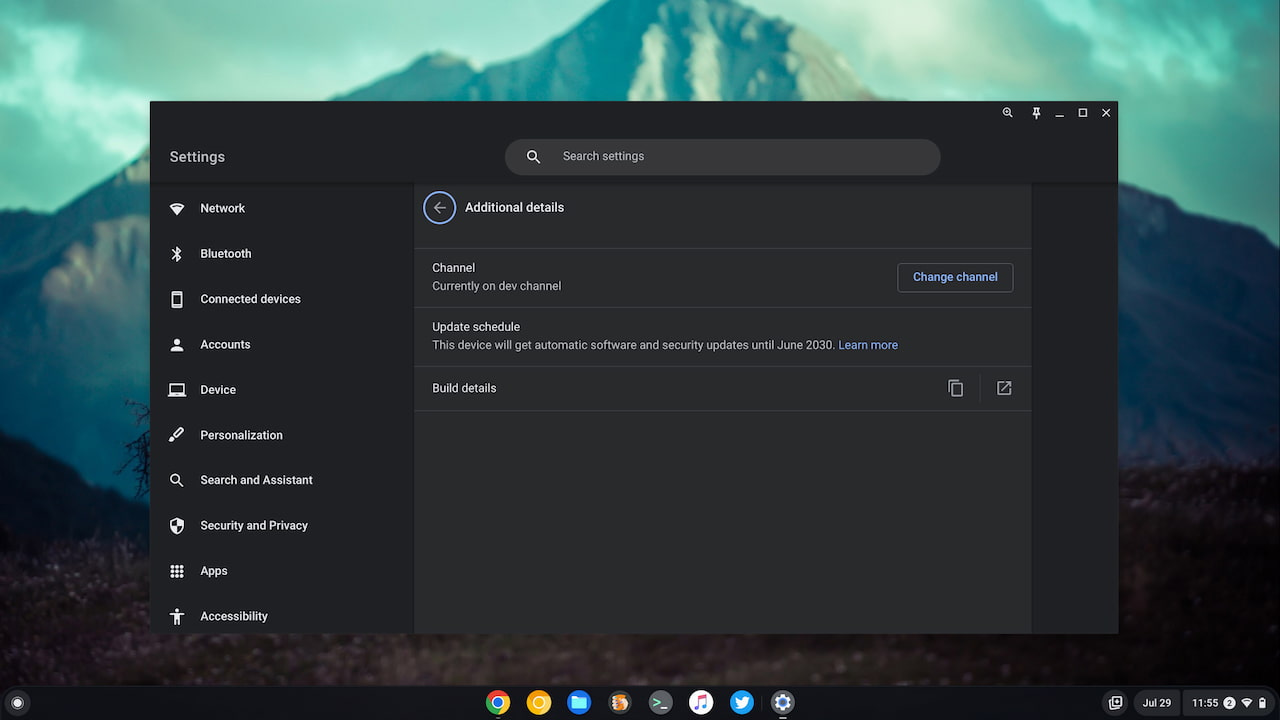Click the accessibility figure icon in the sidebar

point(177,616)
